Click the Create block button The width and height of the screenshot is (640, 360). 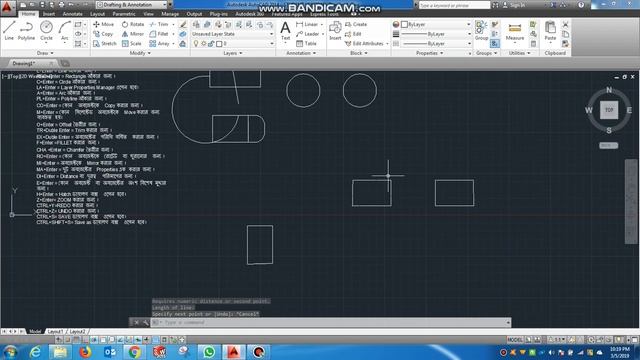356,24
